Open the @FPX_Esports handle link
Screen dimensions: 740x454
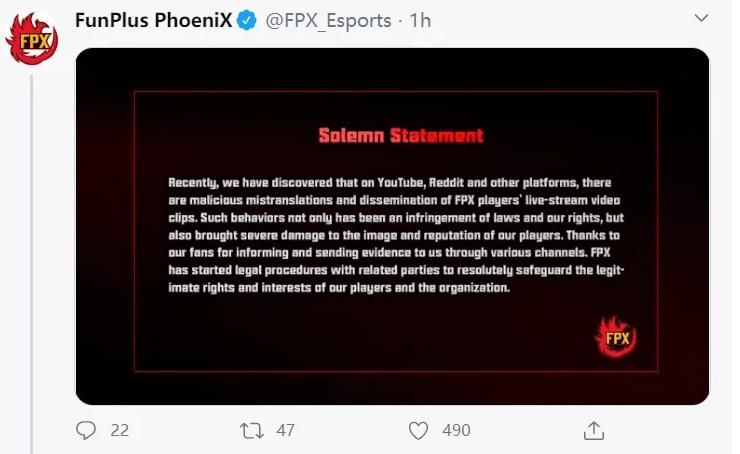(328, 21)
